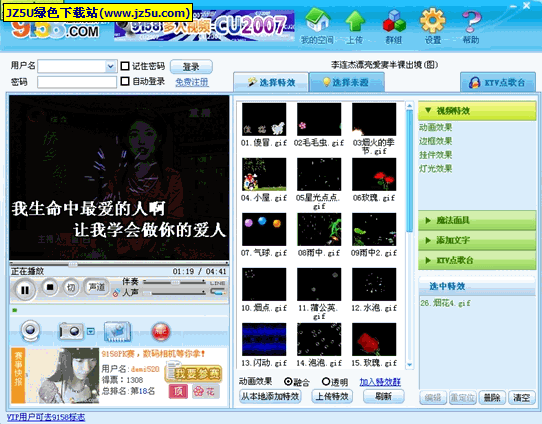This screenshot has width=542, height=424.
Task: Open the 免费注册 link
Action: point(192,82)
